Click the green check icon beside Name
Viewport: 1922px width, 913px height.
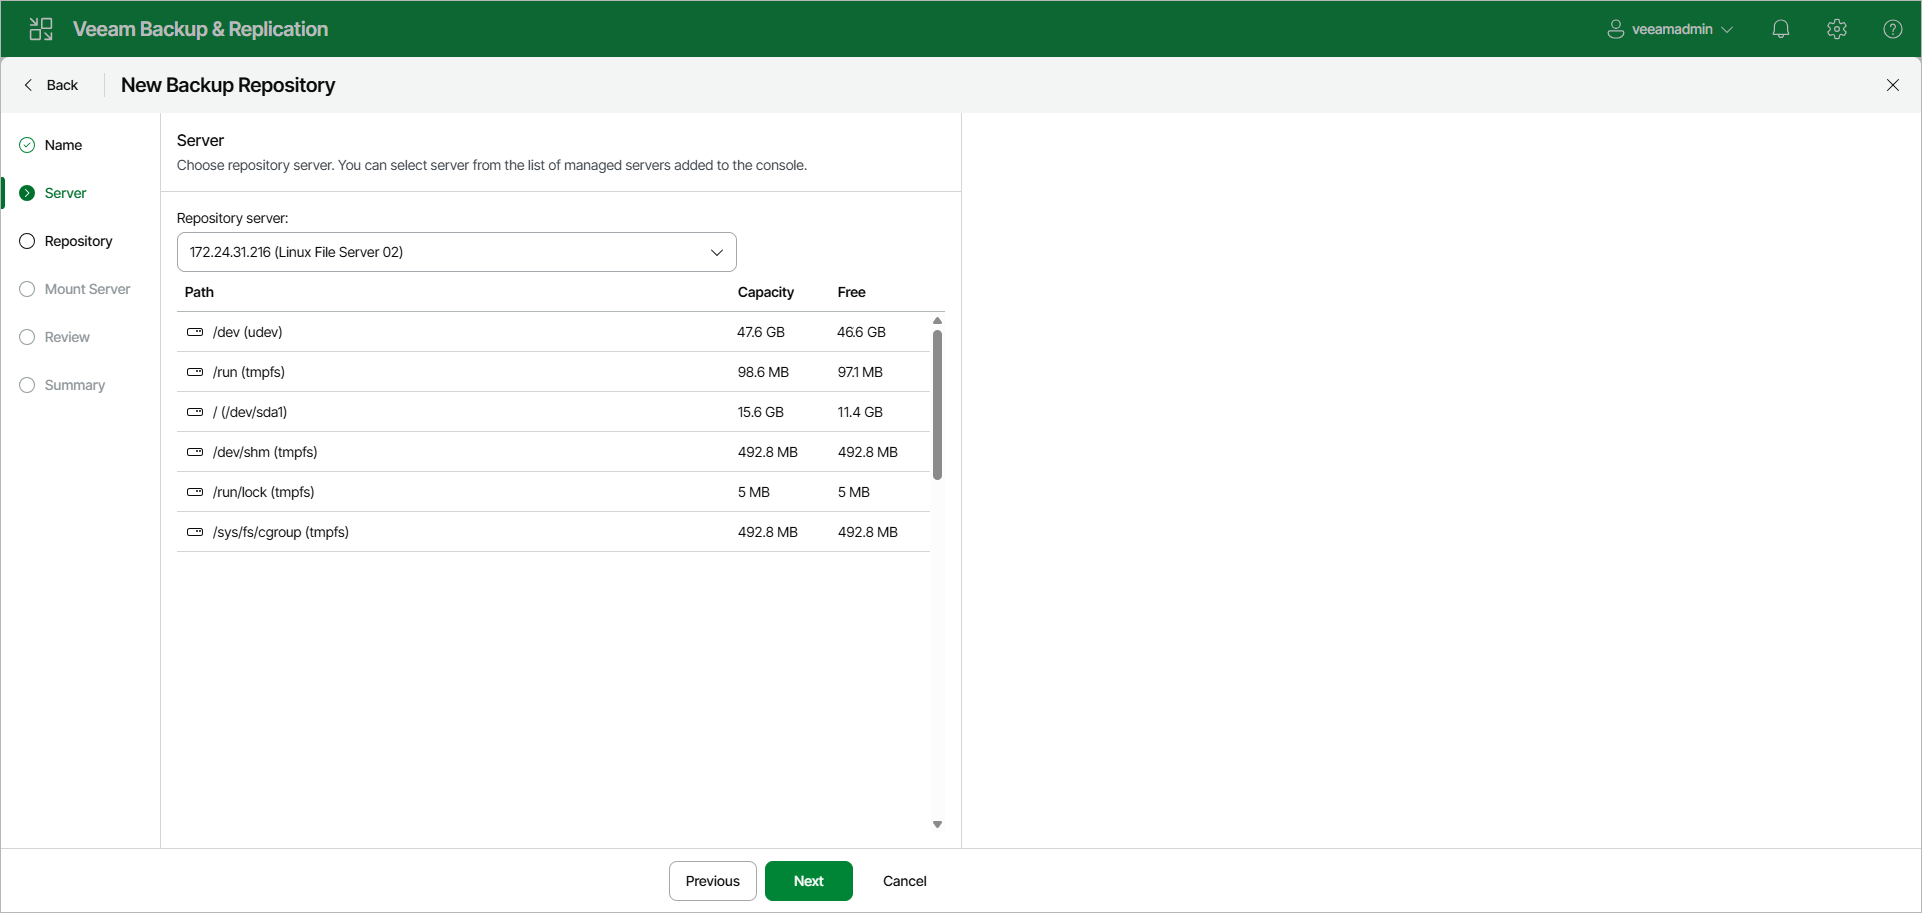27,145
